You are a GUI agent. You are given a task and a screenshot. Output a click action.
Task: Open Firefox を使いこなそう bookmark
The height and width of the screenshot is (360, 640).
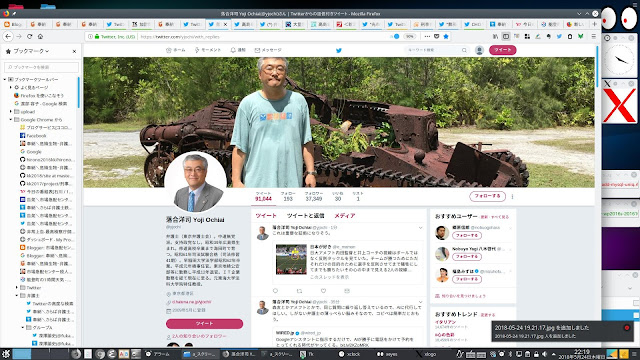[39, 96]
